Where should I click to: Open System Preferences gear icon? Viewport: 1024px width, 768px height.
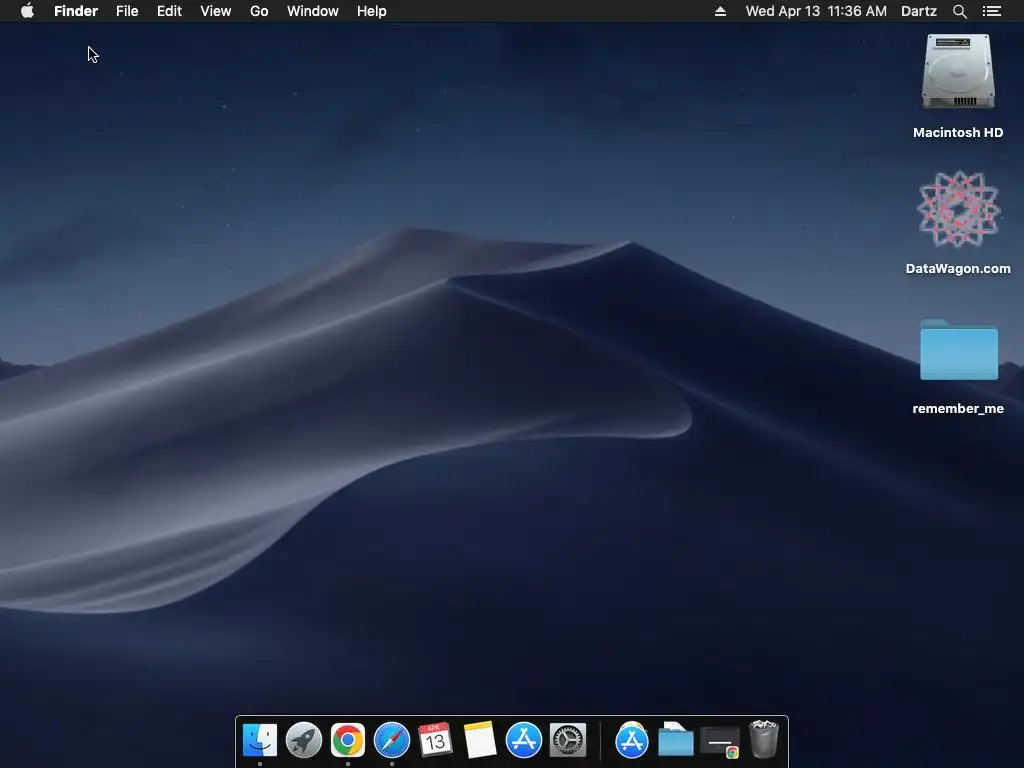click(x=568, y=740)
